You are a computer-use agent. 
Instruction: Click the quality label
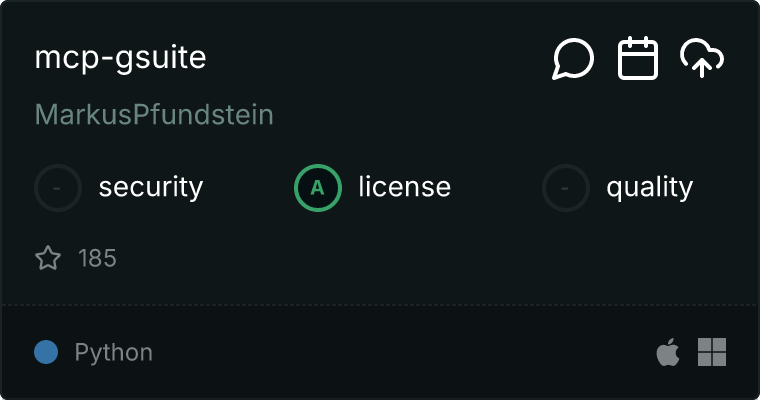coord(649,187)
